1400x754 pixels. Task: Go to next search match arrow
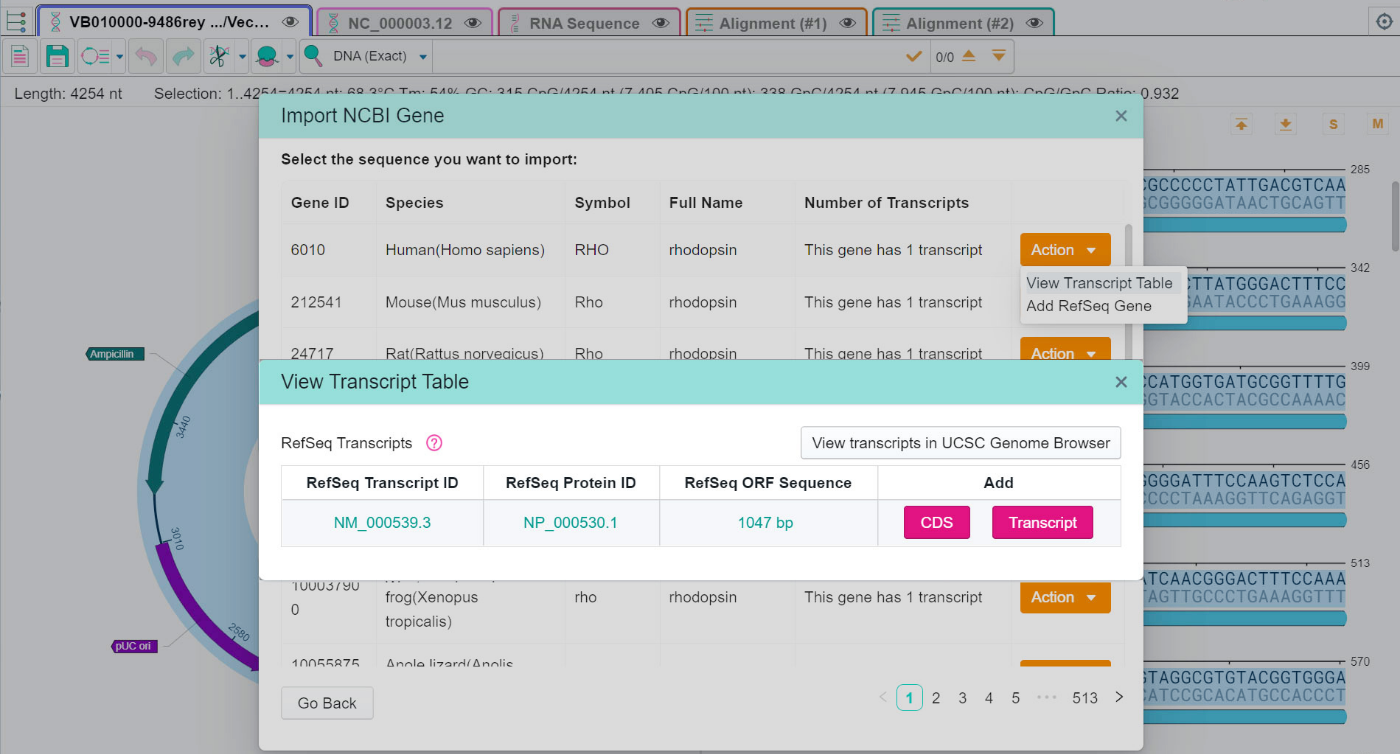[x=998, y=56]
